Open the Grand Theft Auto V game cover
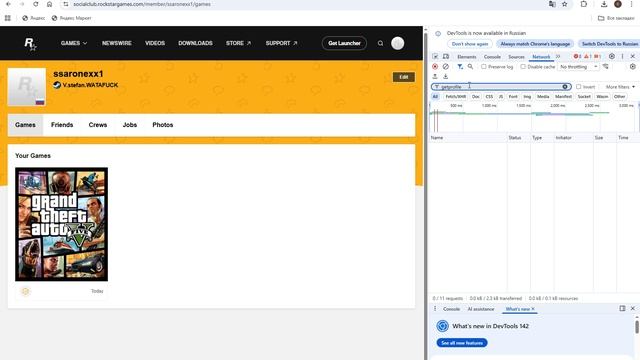 tap(62, 224)
